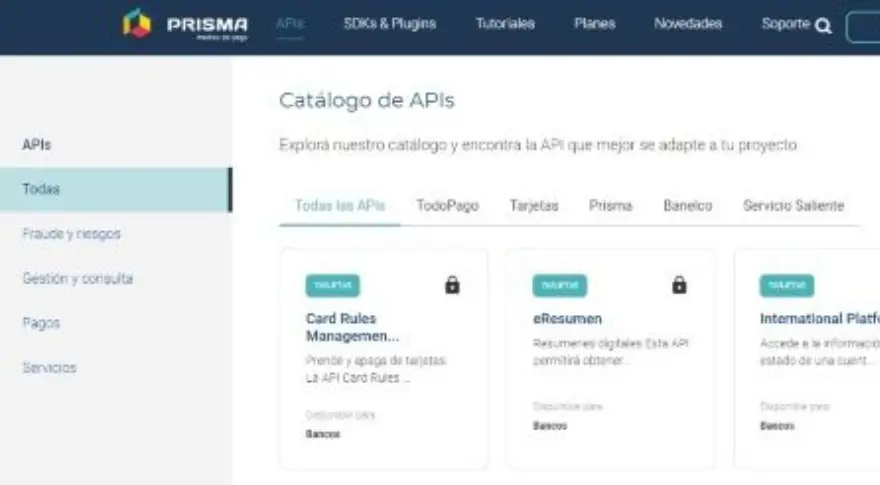Select Todas in the sidebar
This screenshot has height=485, width=880.
pos(116,189)
